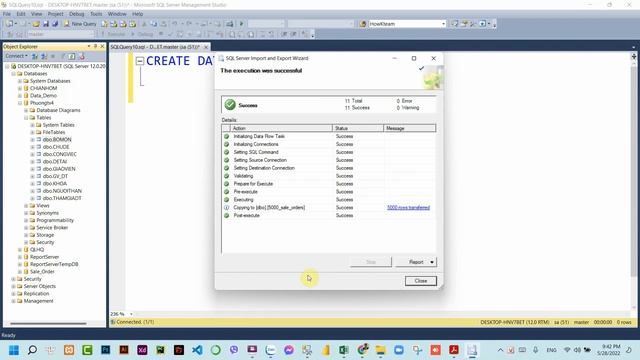The height and width of the screenshot is (360, 640).
Task: Expand the Sale_Order database node
Action: point(20,271)
